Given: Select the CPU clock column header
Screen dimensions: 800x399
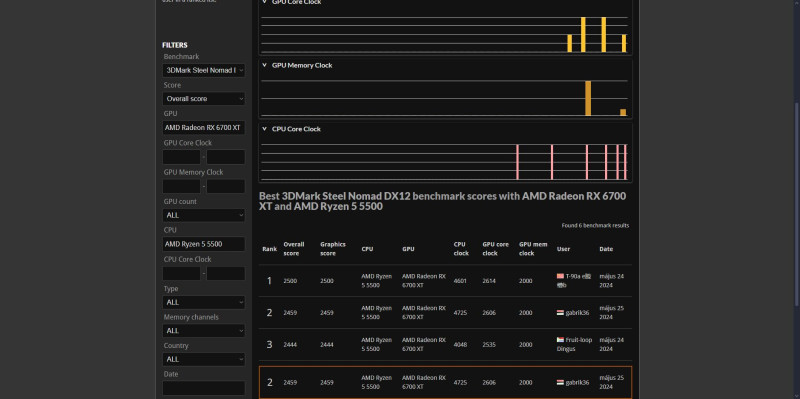Looking at the screenshot, I should 461,248.
